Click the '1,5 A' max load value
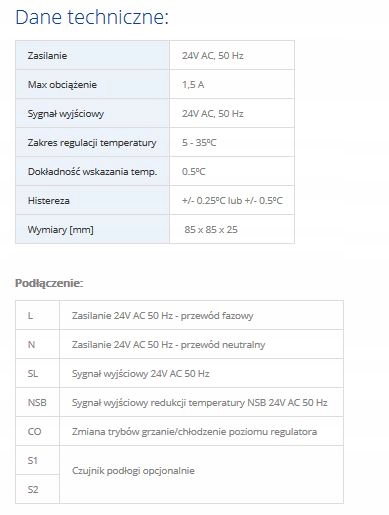 pos(193,85)
